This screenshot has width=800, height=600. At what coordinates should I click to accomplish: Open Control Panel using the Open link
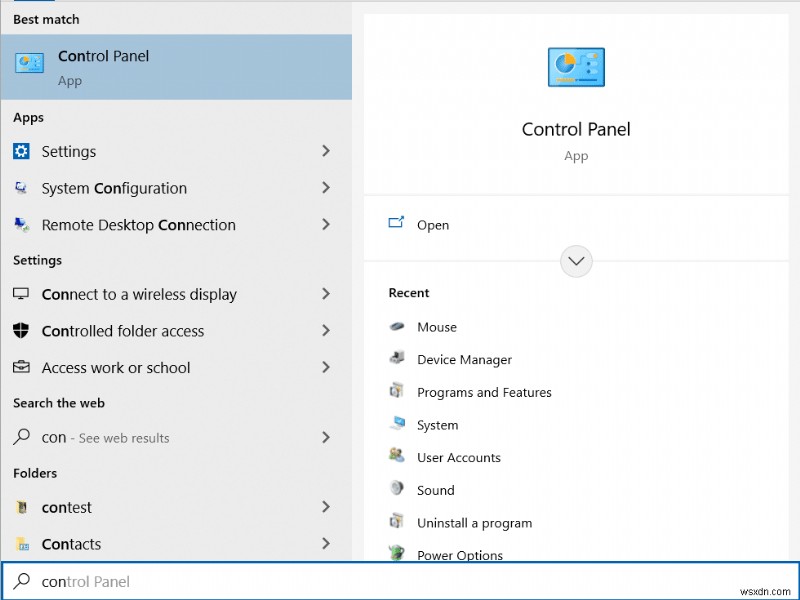click(433, 225)
